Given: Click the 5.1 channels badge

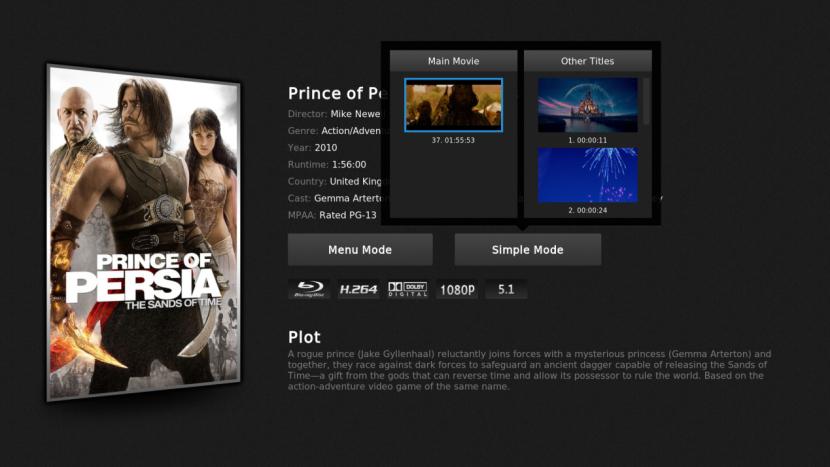Looking at the screenshot, I should [x=506, y=289].
